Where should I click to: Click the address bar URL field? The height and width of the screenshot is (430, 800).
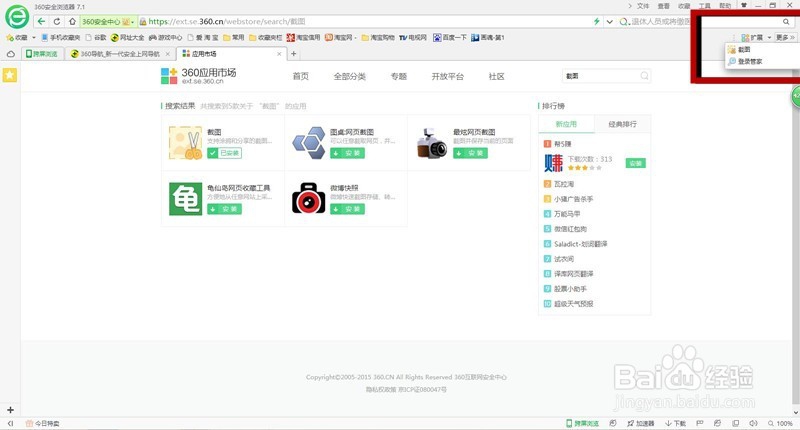click(x=365, y=21)
